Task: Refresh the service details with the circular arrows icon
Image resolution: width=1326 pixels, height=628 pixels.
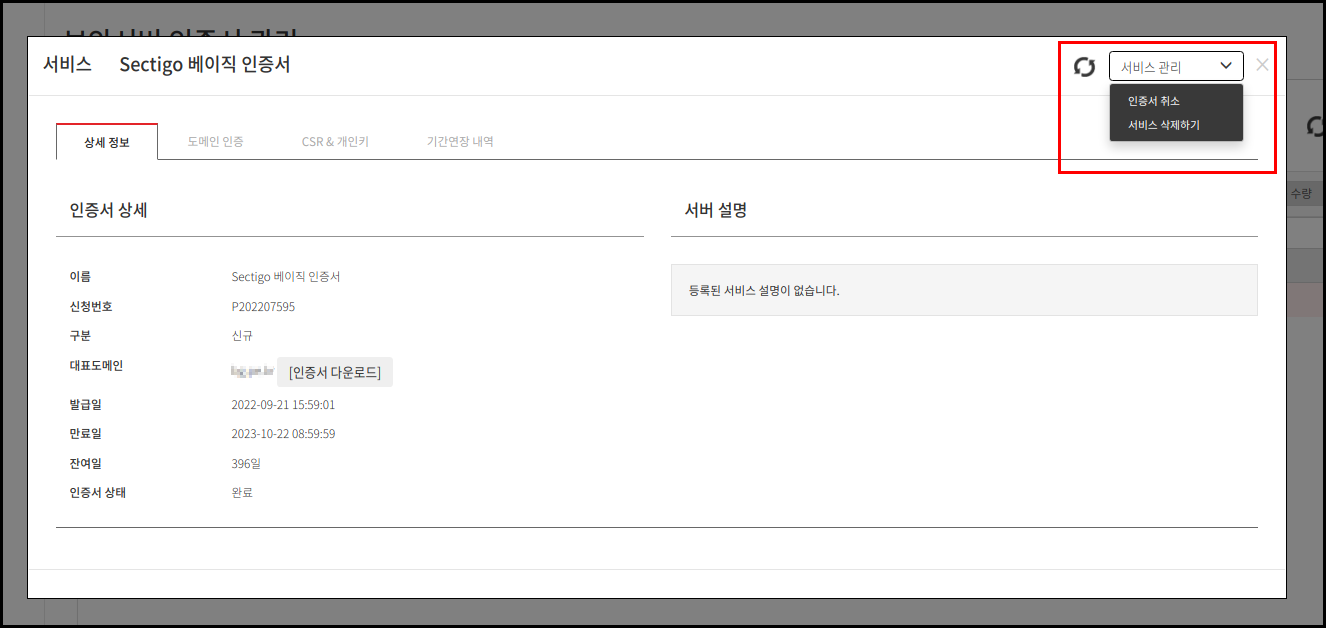Action: coord(1084,67)
